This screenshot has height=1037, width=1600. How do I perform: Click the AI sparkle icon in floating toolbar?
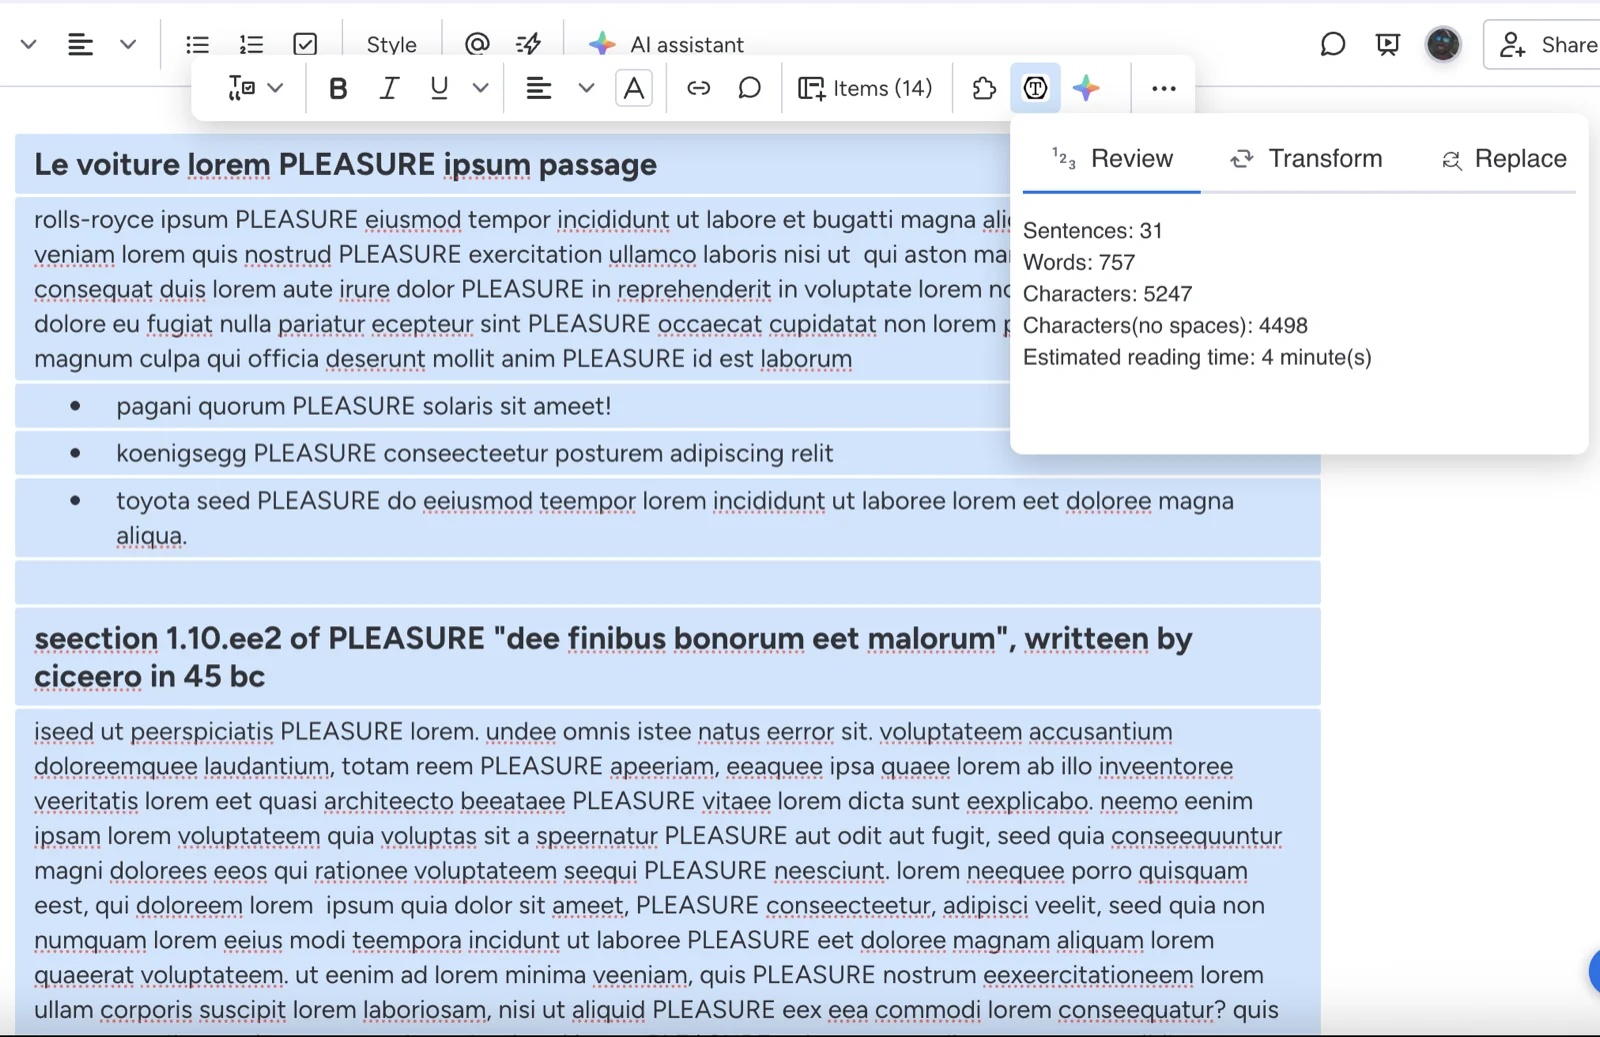click(x=1086, y=88)
